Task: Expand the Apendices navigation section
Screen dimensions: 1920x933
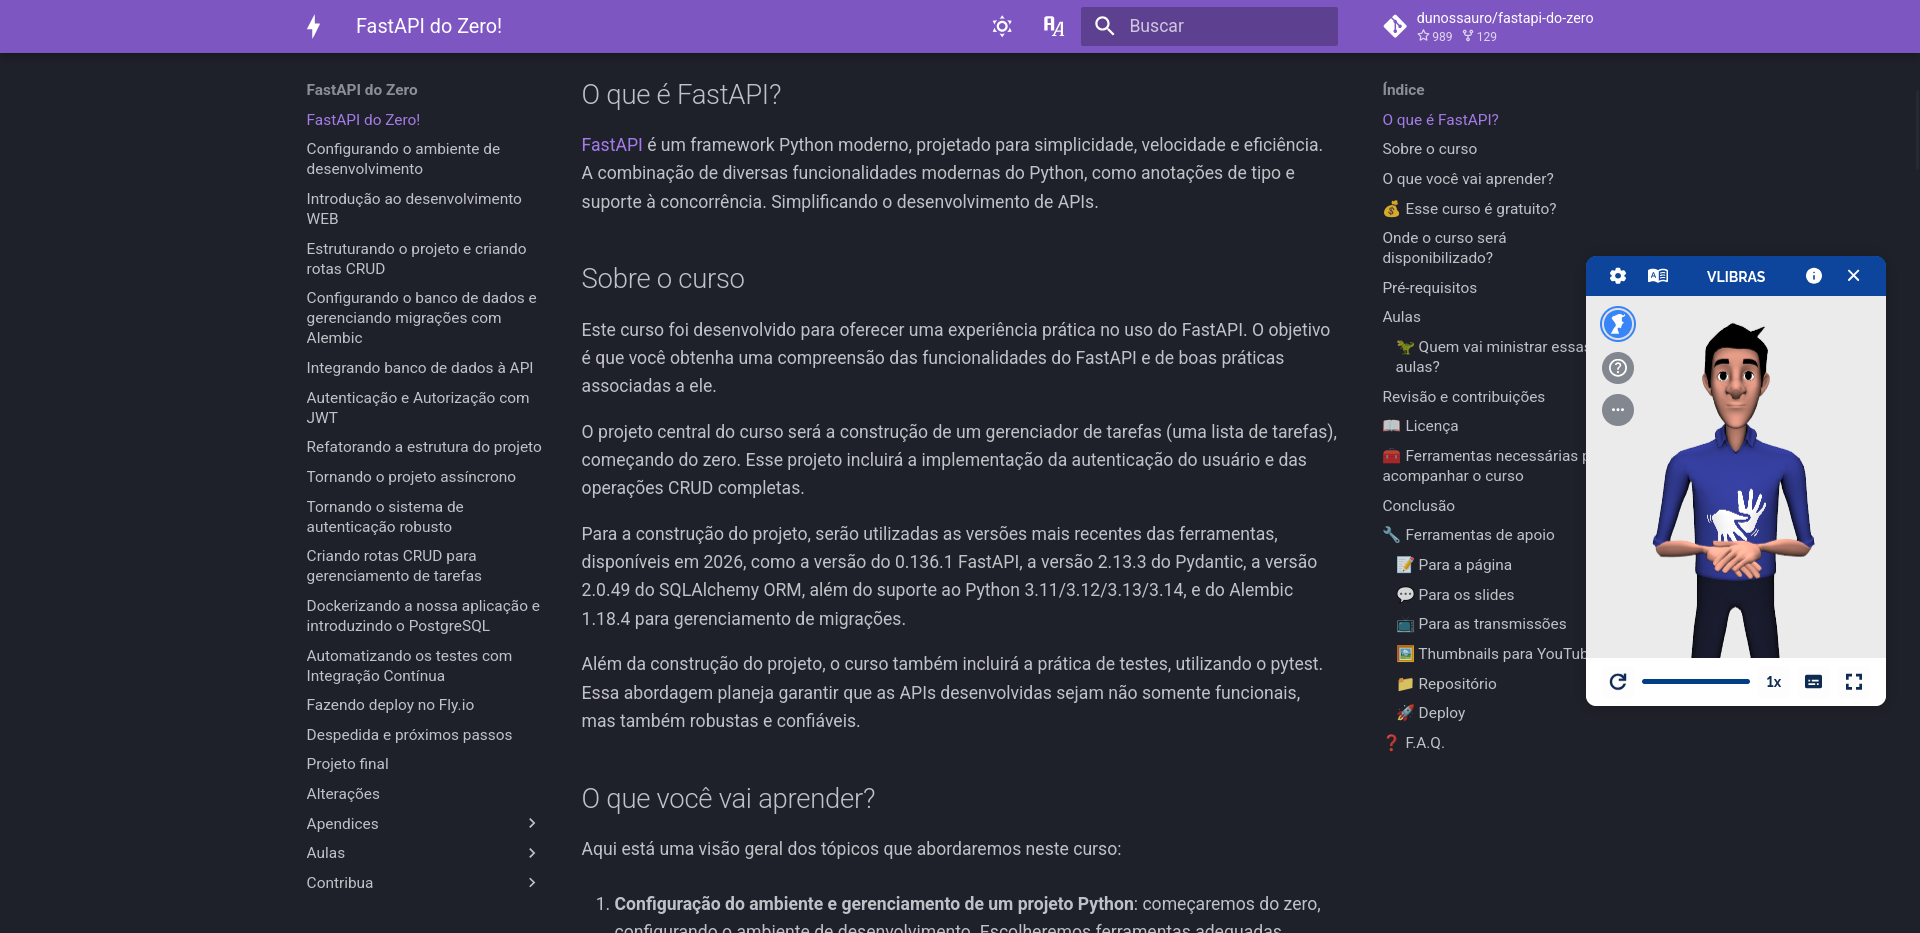Action: click(422, 824)
